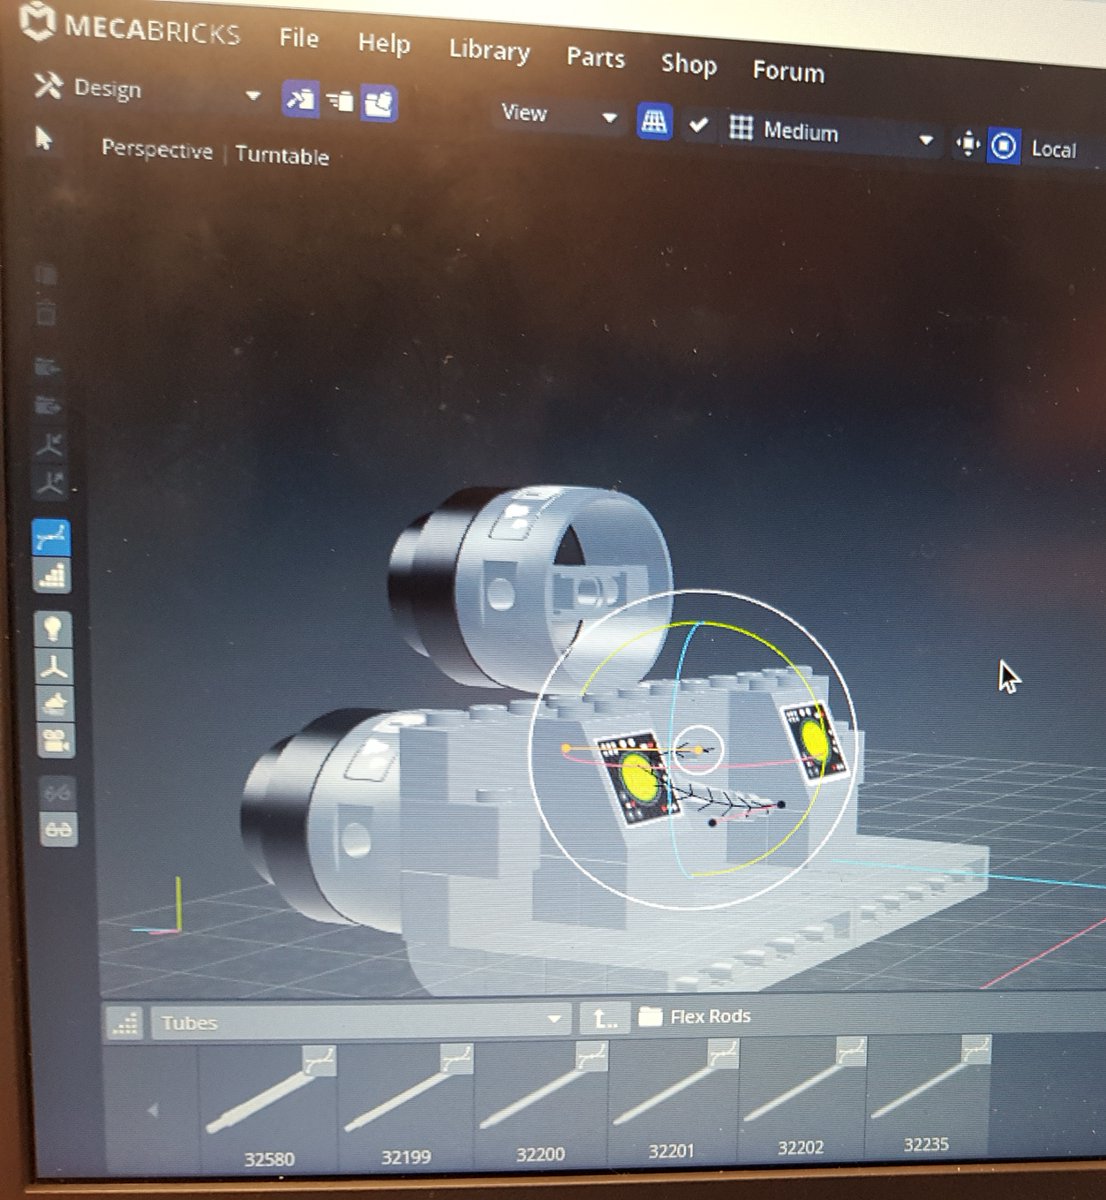Click the Local orientation label
Screen dimensions: 1106x1200
[x=1053, y=150]
